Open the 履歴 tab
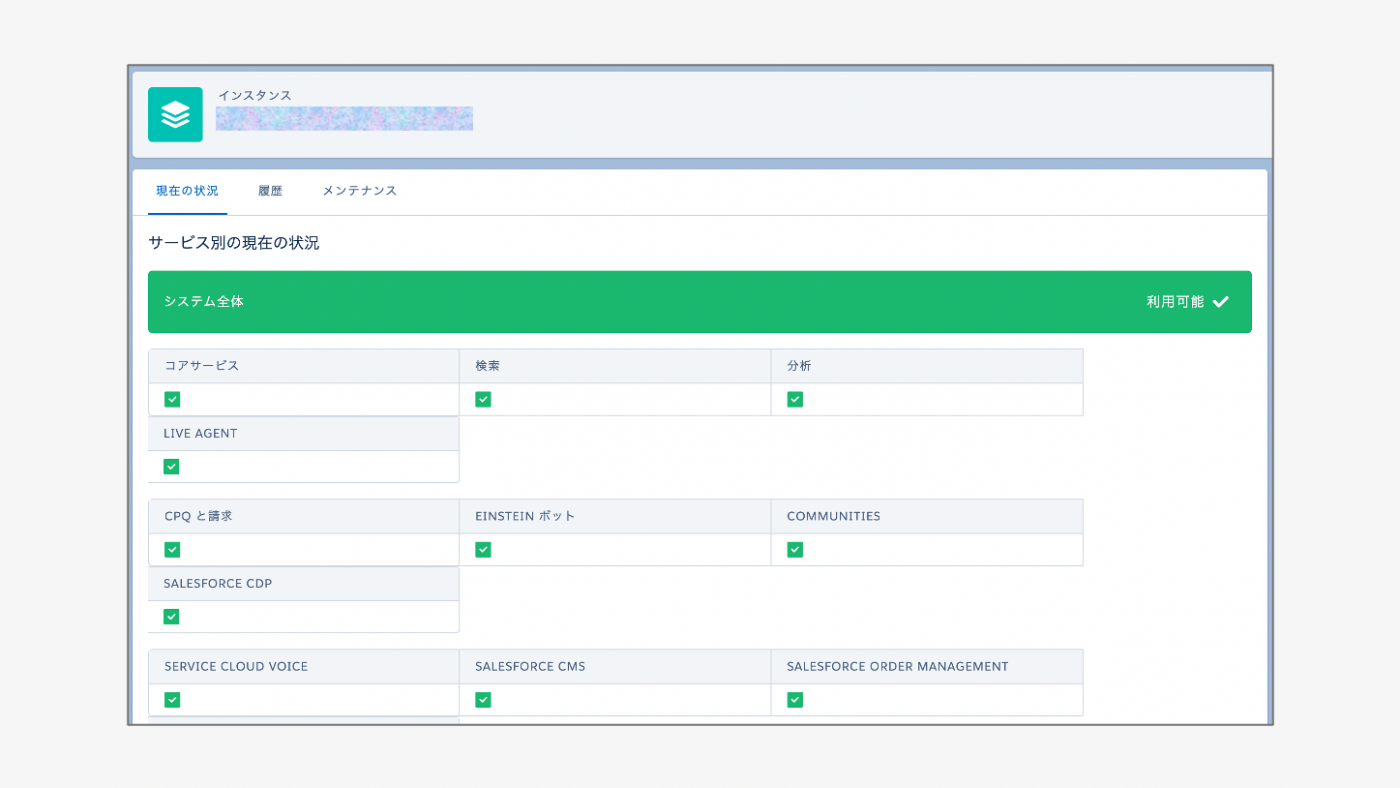The height and width of the screenshot is (788, 1400). pos(270,191)
